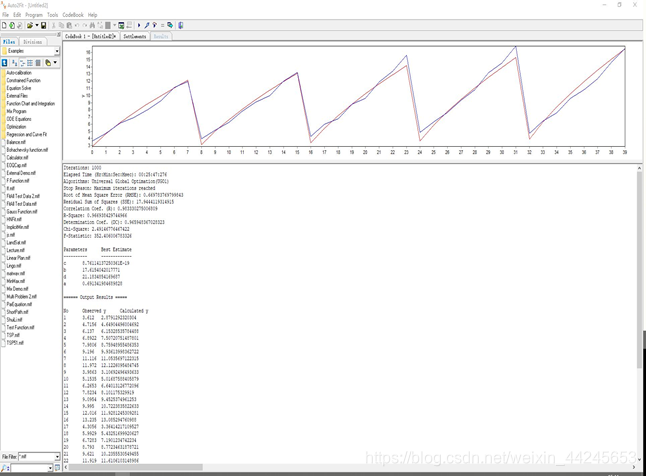The height and width of the screenshot is (476, 646).
Task: Select the Test Function file
Action: (20, 328)
